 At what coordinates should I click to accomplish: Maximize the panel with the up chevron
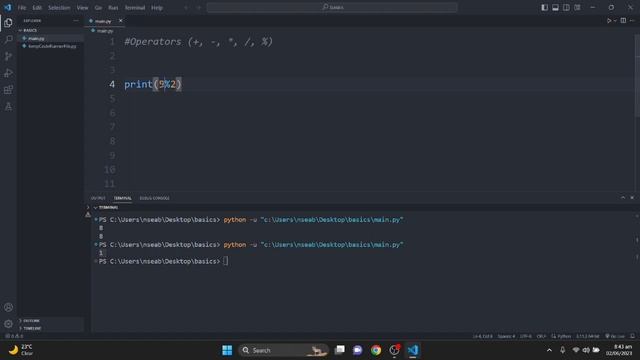(623, 198)
